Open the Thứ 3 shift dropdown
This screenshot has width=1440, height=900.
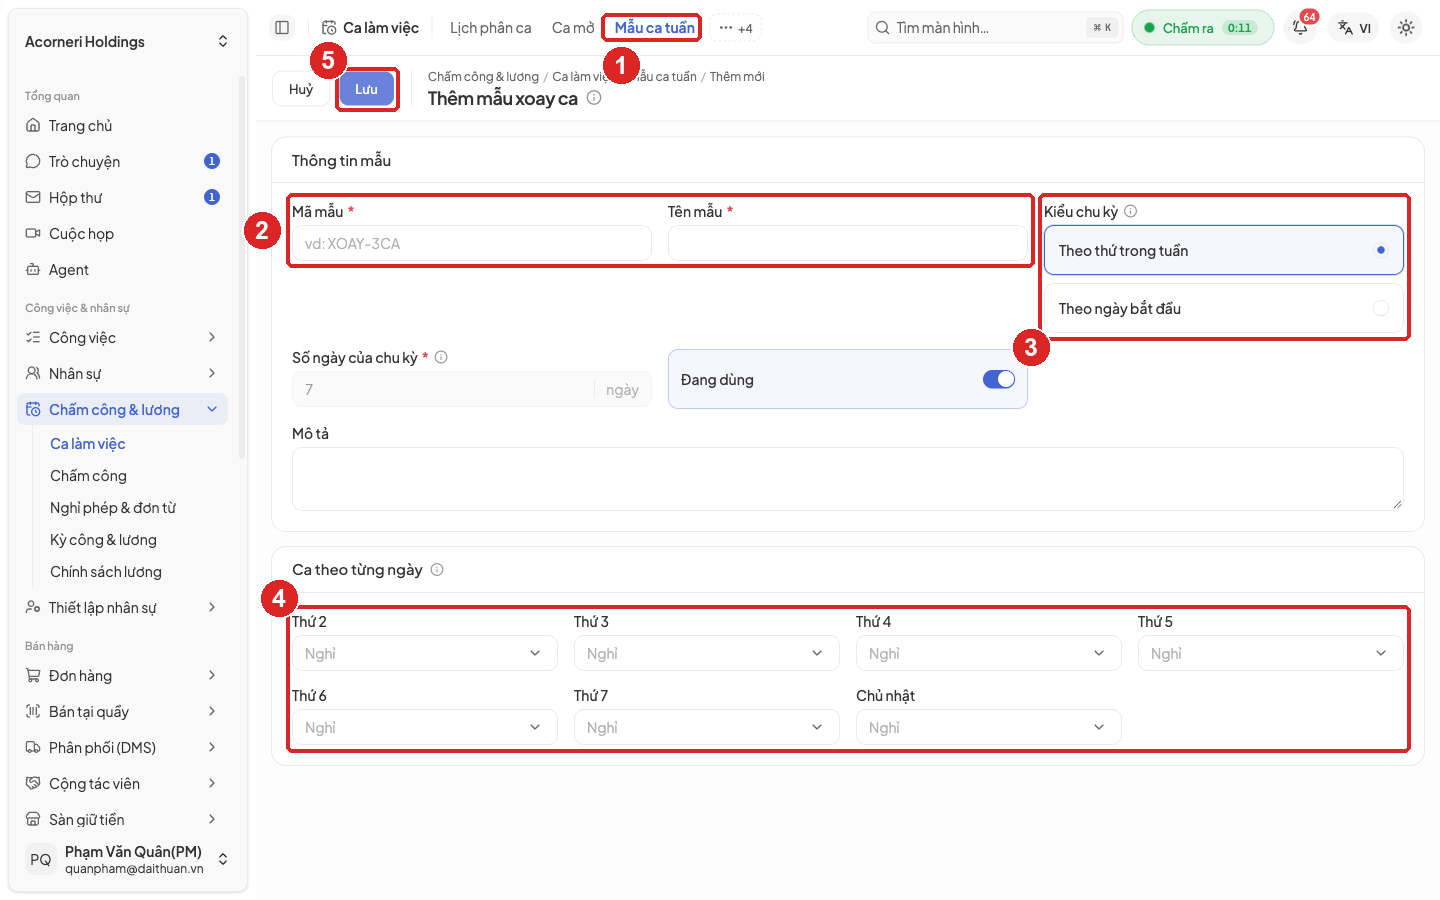707,653
